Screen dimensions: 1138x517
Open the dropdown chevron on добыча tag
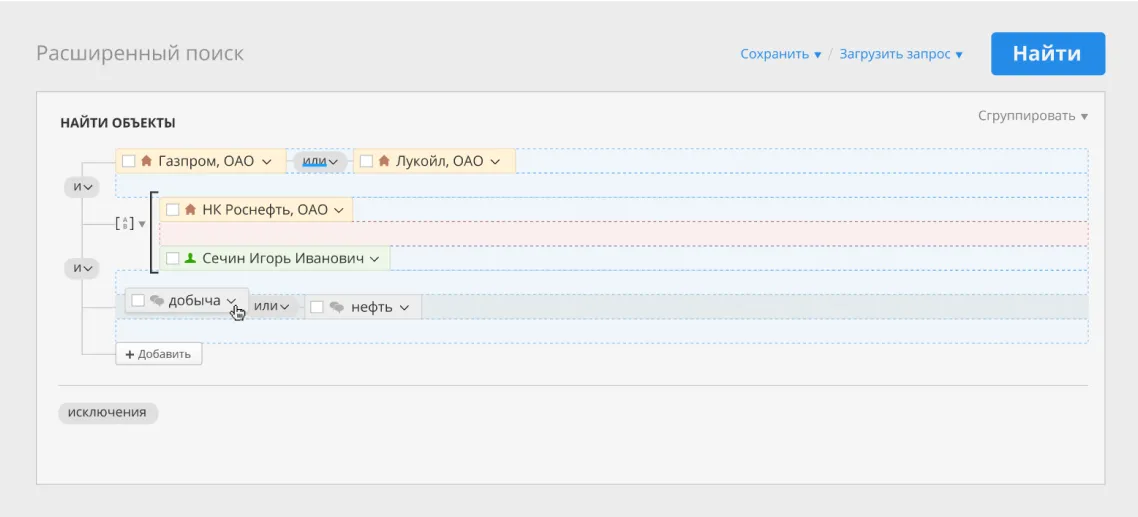point(232,301)
